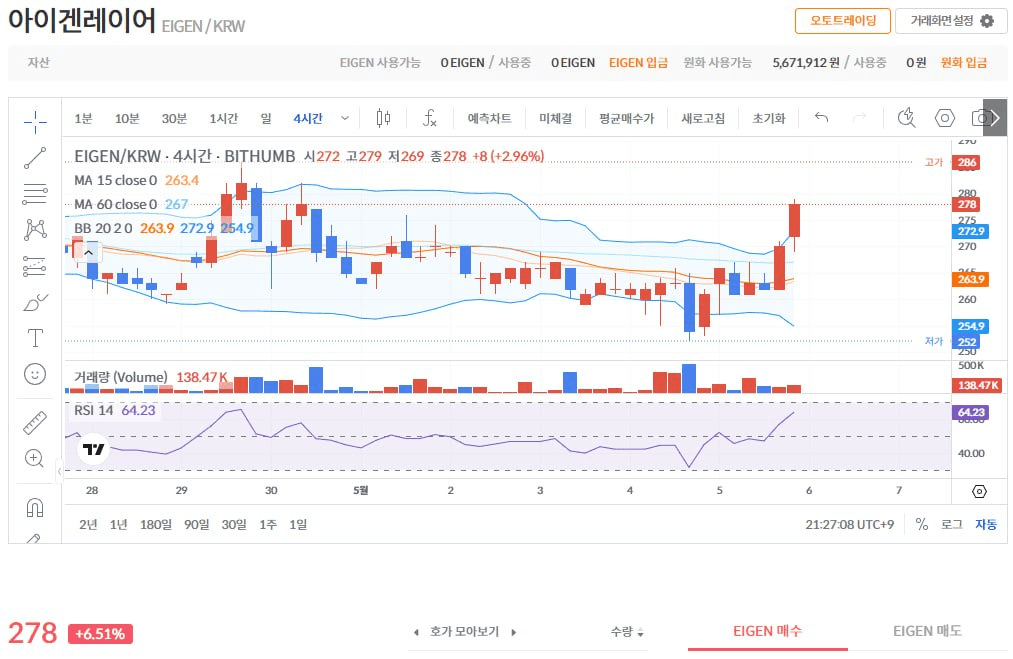The height and width of the screenshot is (659, 1013).
Task: Set chart range to 30일
Action: click(x=234, y=525)
